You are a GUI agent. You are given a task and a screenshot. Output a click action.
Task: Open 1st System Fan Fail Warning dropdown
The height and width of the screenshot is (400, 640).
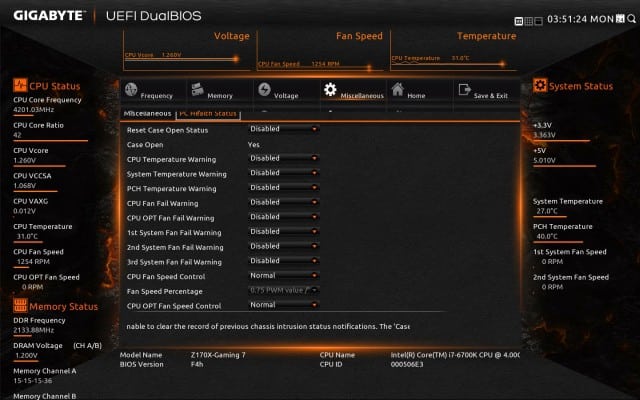284,232
